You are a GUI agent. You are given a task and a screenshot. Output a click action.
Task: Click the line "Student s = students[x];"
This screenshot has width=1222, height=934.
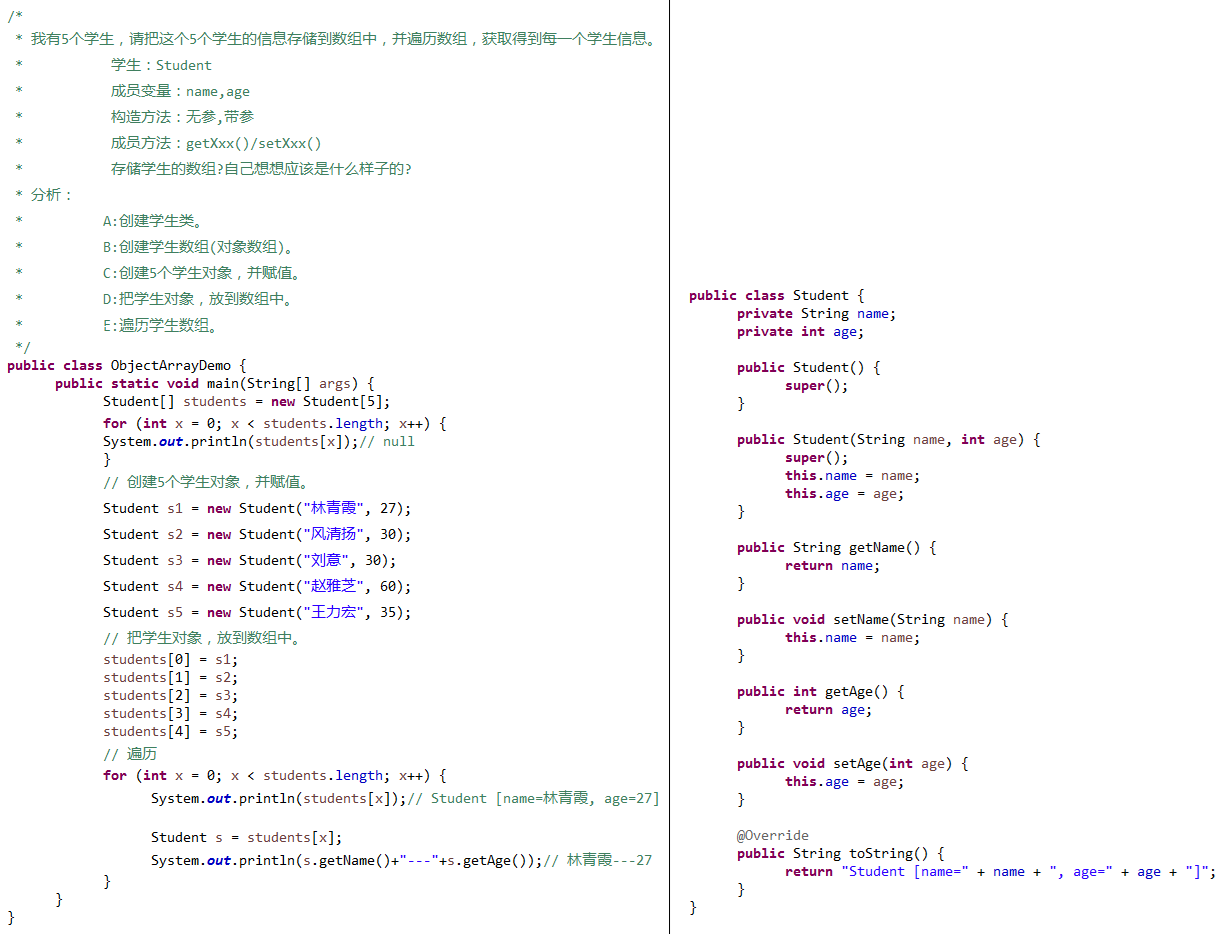click(x=246, y=837)
